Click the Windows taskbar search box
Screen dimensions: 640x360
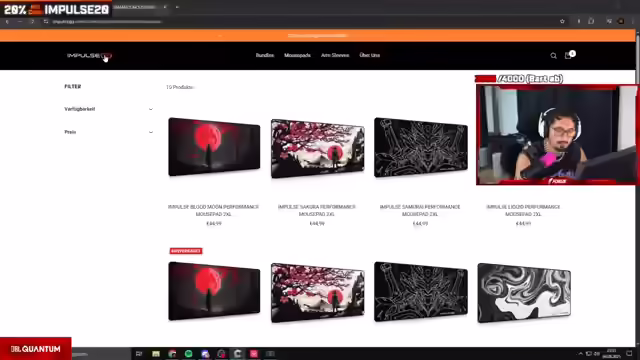click(x=101, y=354)
